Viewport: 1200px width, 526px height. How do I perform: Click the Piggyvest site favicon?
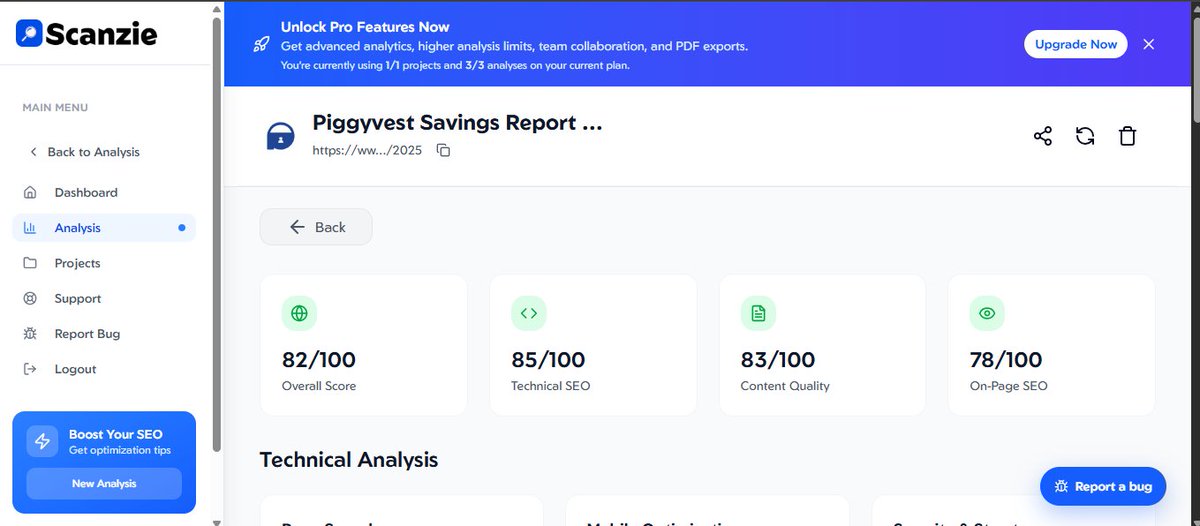[x=280, y=136]
